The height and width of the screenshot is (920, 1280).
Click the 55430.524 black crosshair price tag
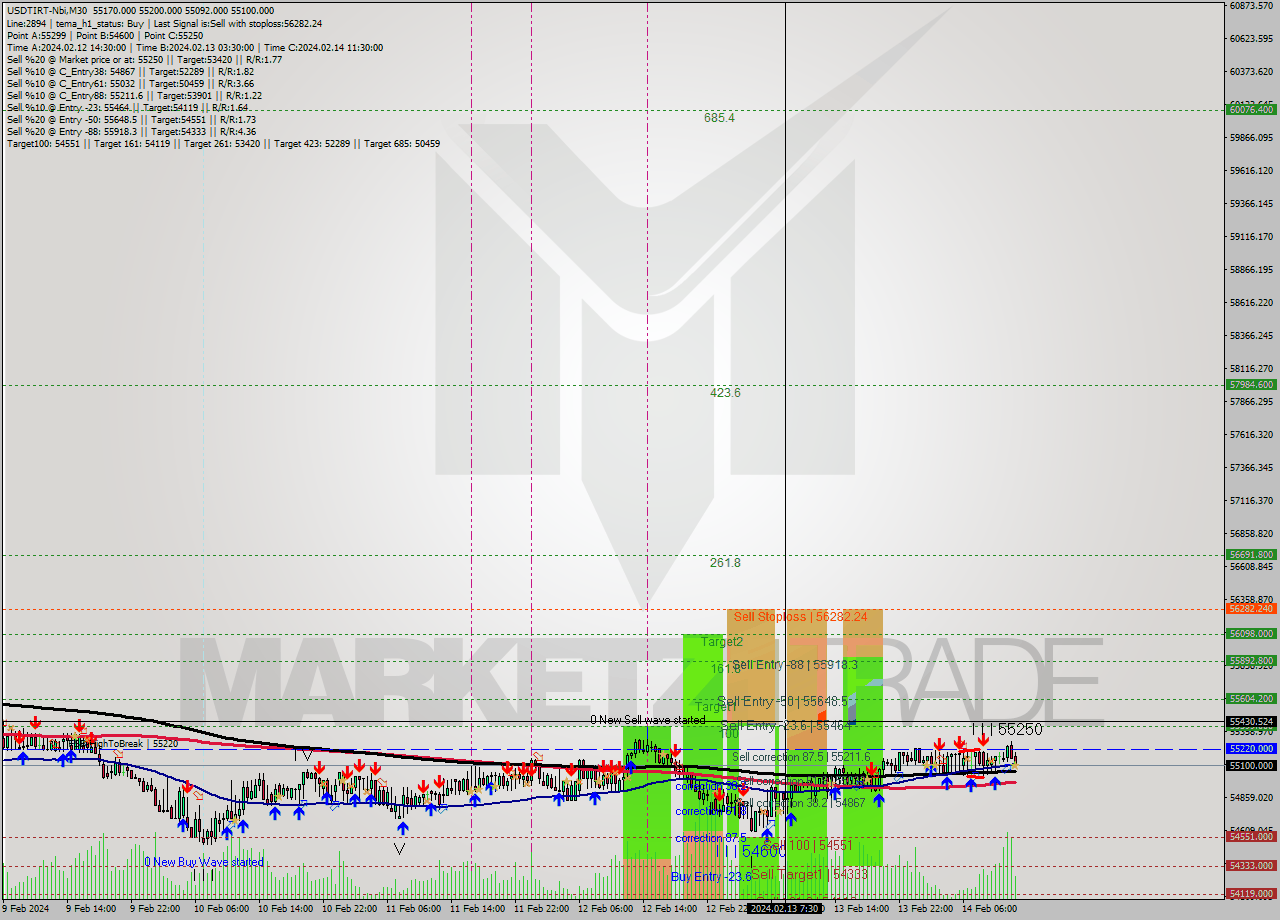(x=1251, y=721)
